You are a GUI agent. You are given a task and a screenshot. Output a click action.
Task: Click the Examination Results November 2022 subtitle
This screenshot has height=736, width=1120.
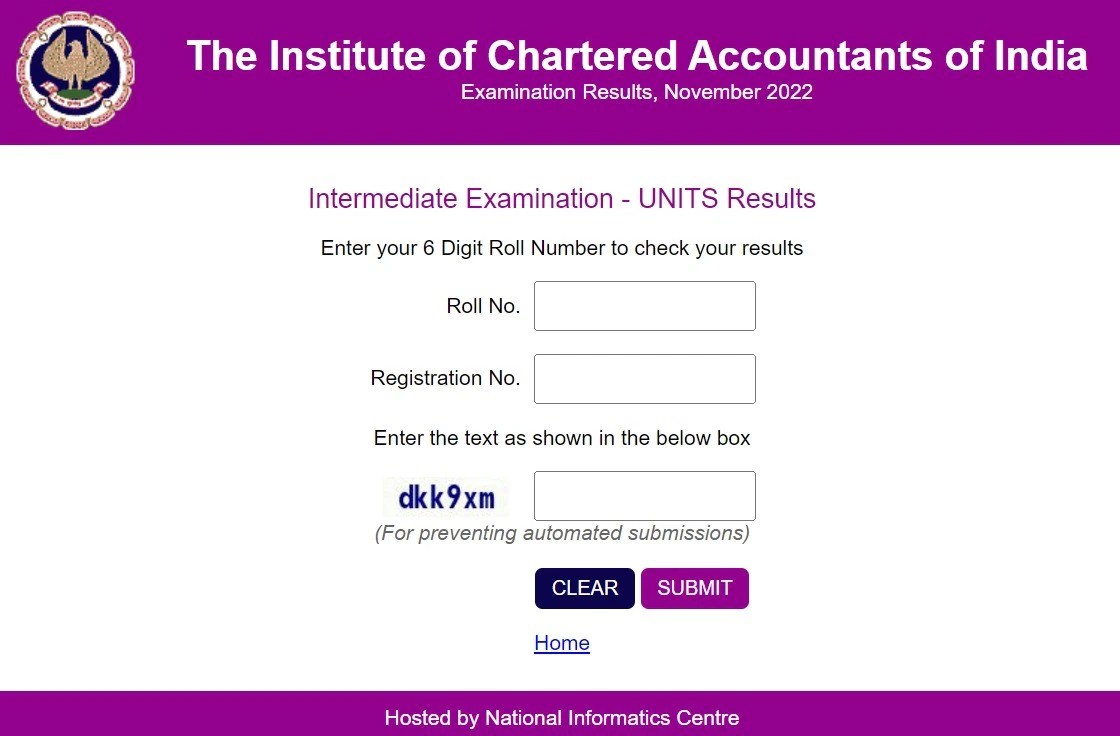(636, 92)
